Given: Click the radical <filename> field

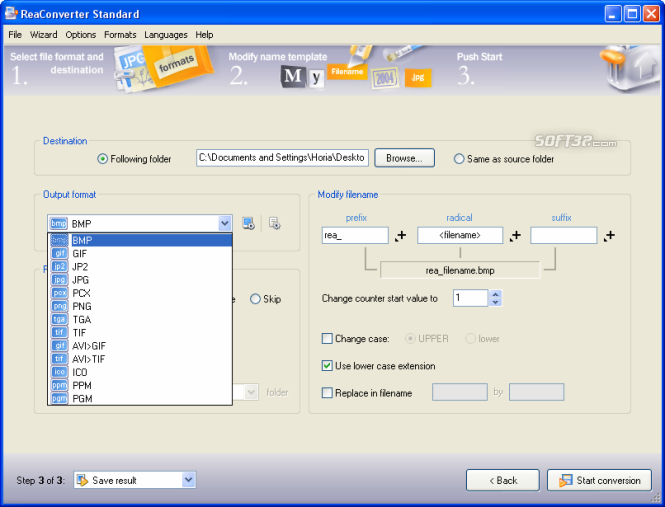Looking at the screenshot, I should pos(460,235).
